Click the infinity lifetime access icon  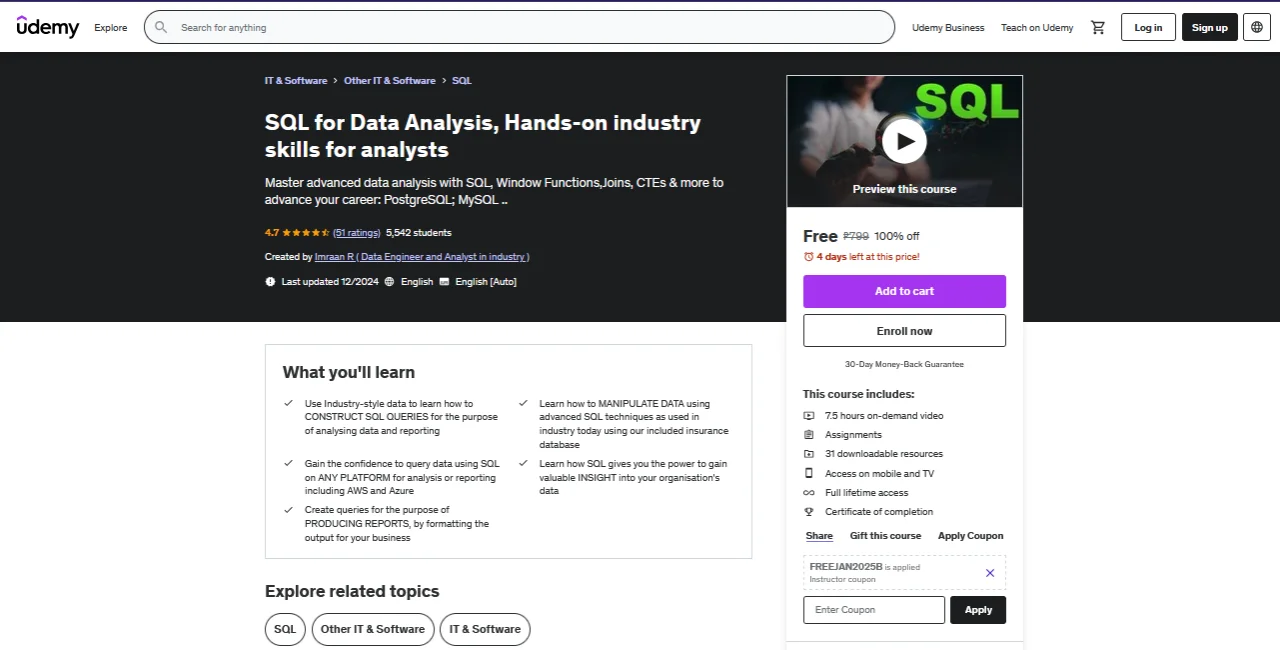click(809, 493)
